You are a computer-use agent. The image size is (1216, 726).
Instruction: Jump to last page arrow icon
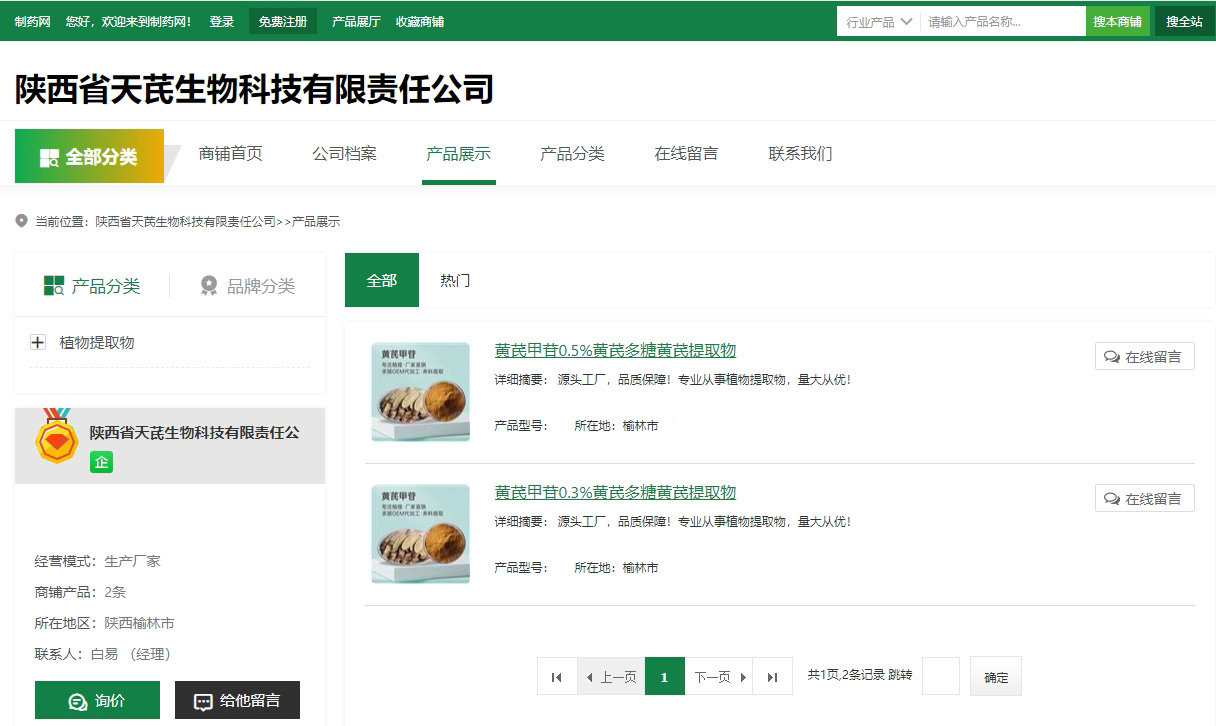tap(772, 677)
